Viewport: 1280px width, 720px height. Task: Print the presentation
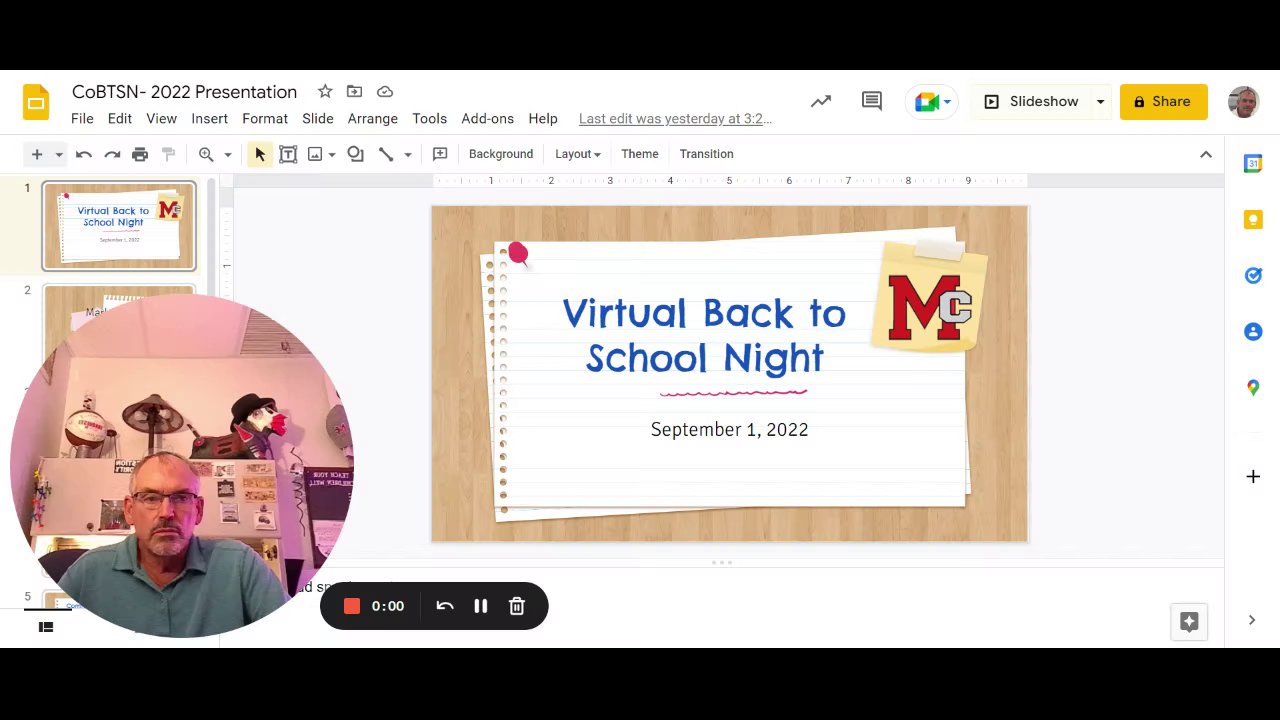(140, 154)
